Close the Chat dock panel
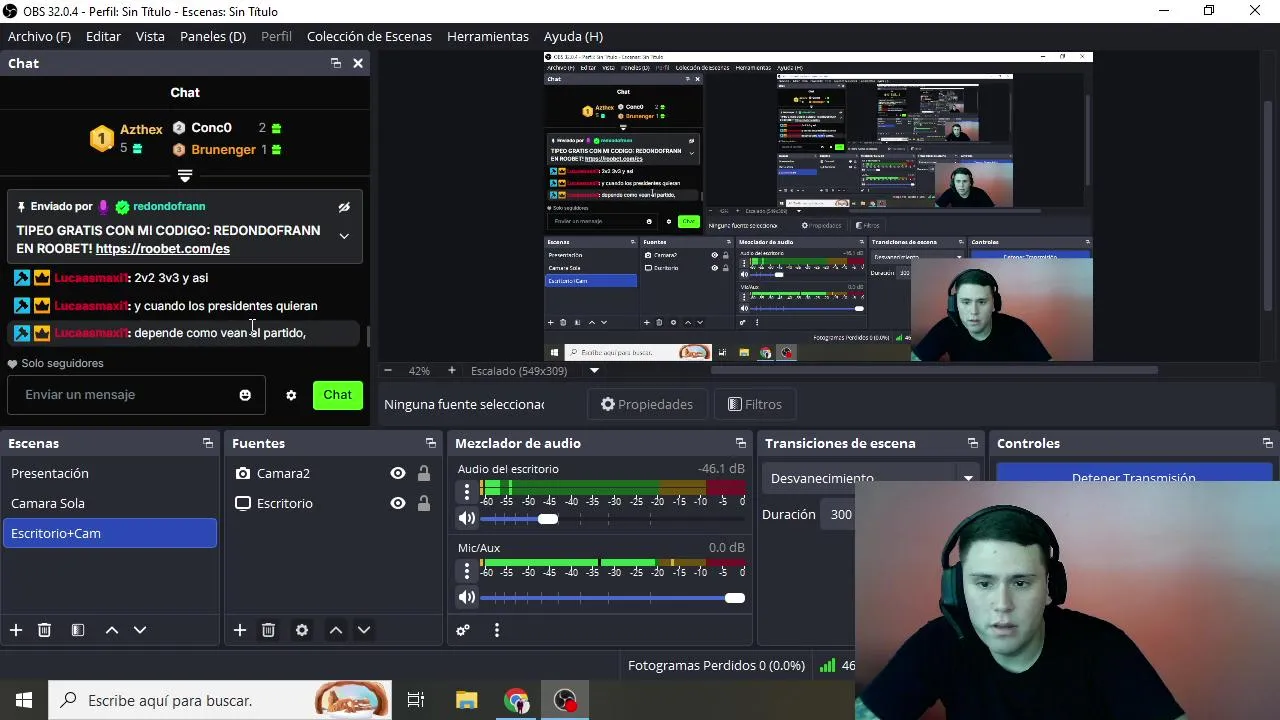Image resolution: width=1280 pixels, height=720 pixels. [358, 63]
